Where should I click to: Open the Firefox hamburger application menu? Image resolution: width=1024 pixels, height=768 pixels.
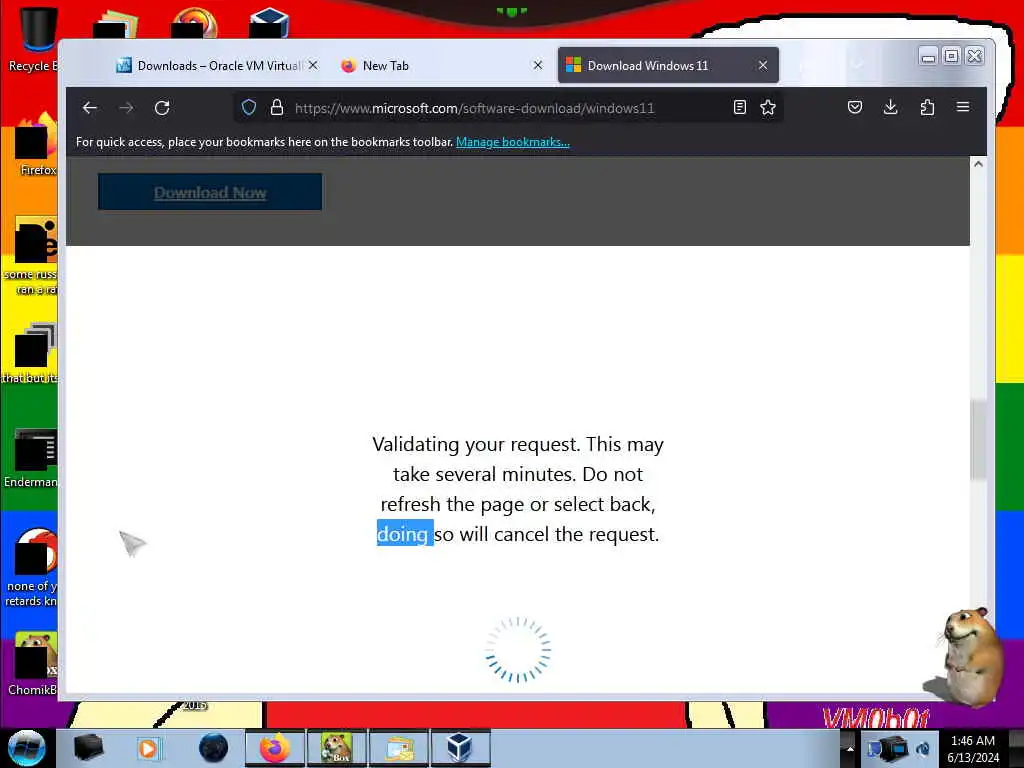(963, 108)
